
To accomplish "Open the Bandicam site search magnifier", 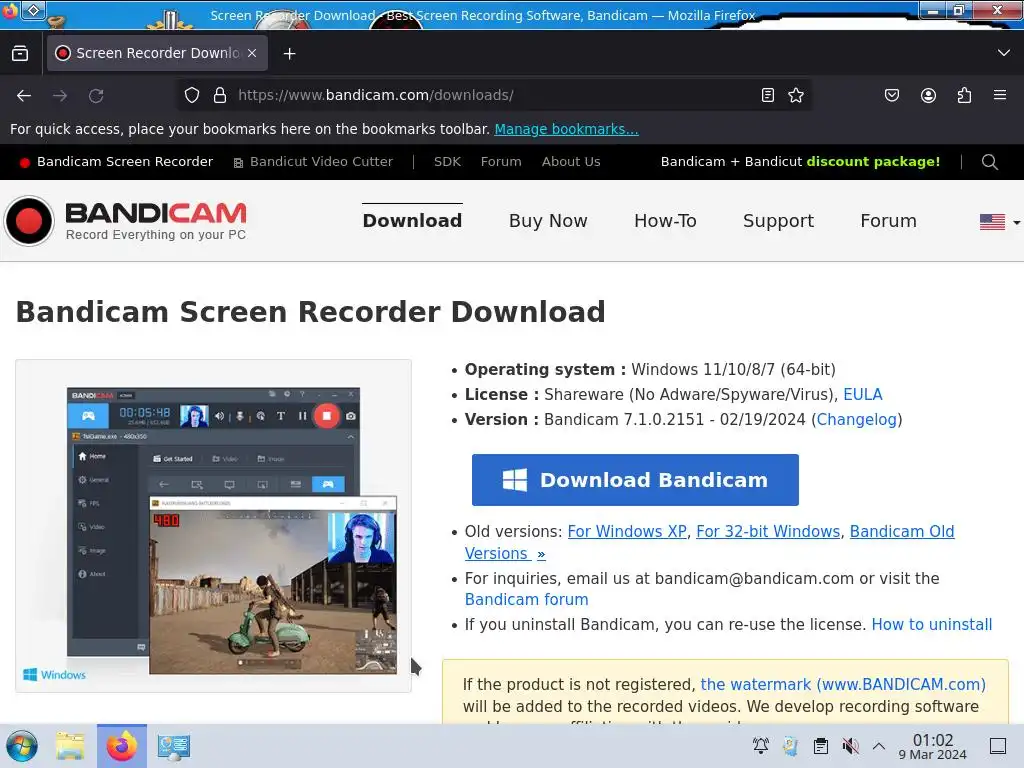I will click(x=989, y=162).
